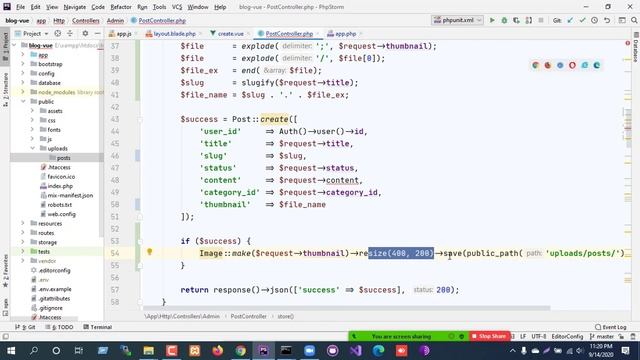
Task: Run with coverage icon in the toolbar
Action: pyautogui.click(x=516, y=20)
